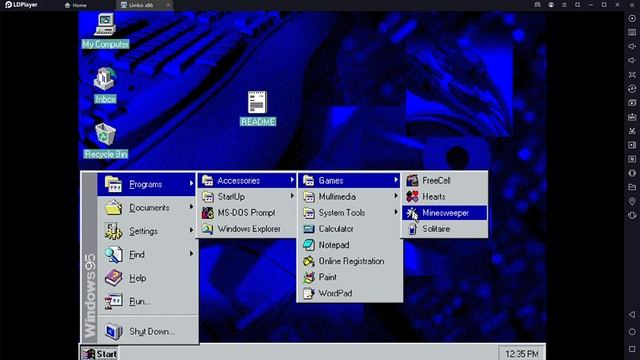
Task: Switch to the LDPlayer Home tab
Action: click(76, 5)
